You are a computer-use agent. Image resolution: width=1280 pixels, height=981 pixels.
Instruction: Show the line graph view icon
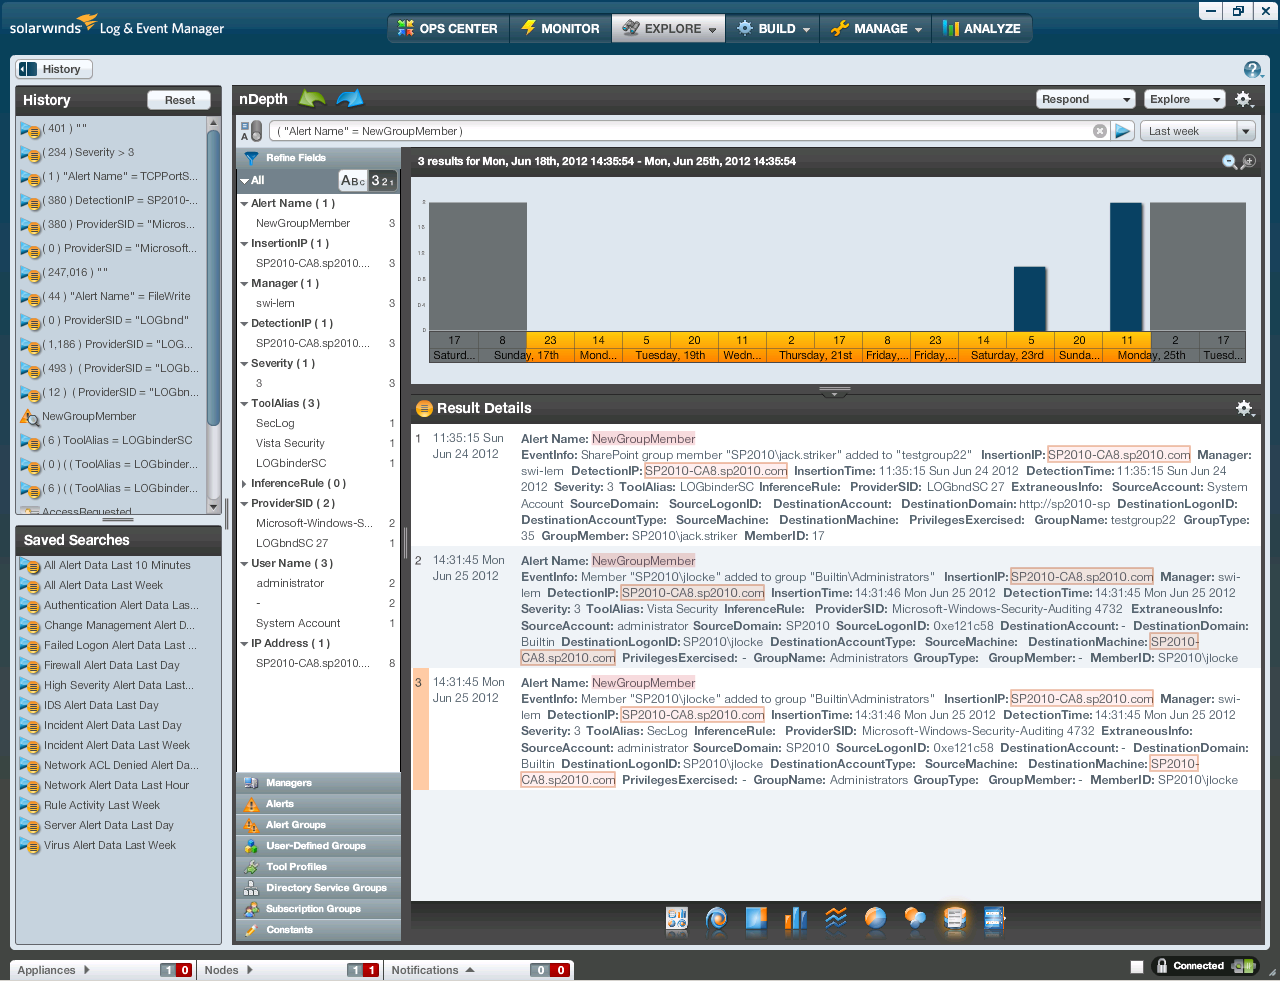pos(836,919)
